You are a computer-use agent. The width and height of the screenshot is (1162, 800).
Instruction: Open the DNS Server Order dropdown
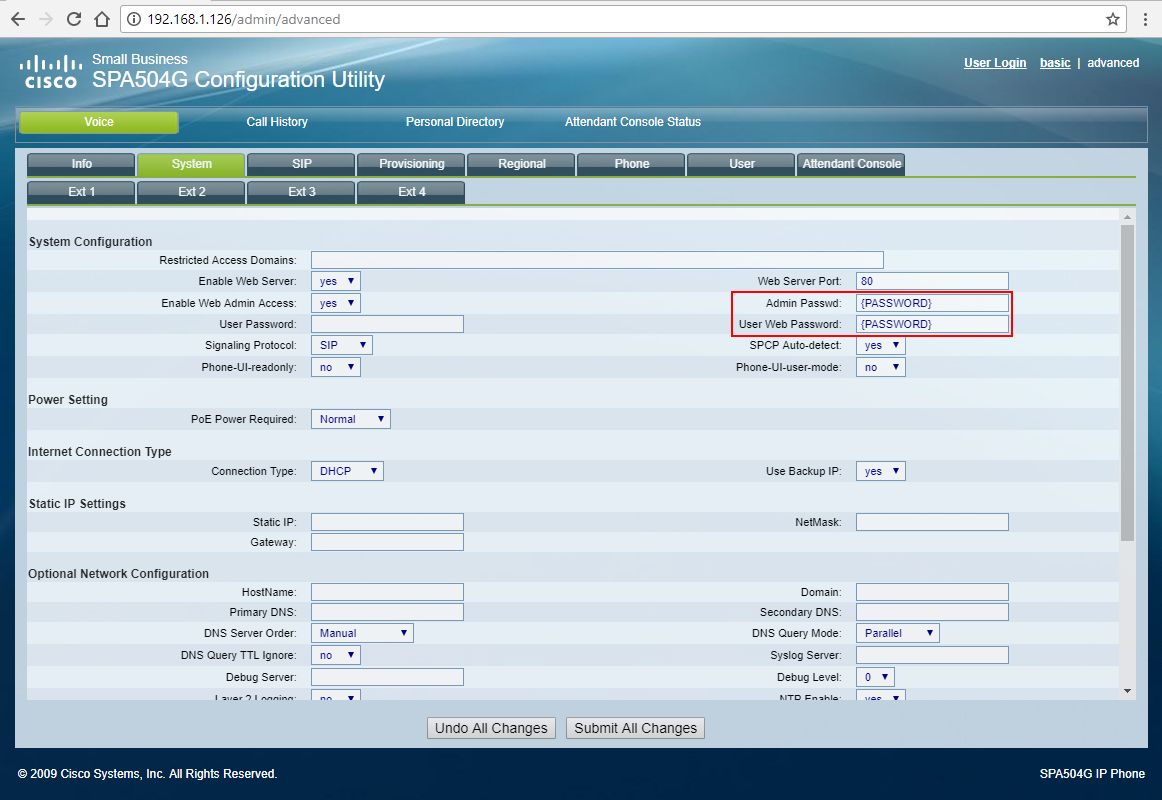(362, 633)
